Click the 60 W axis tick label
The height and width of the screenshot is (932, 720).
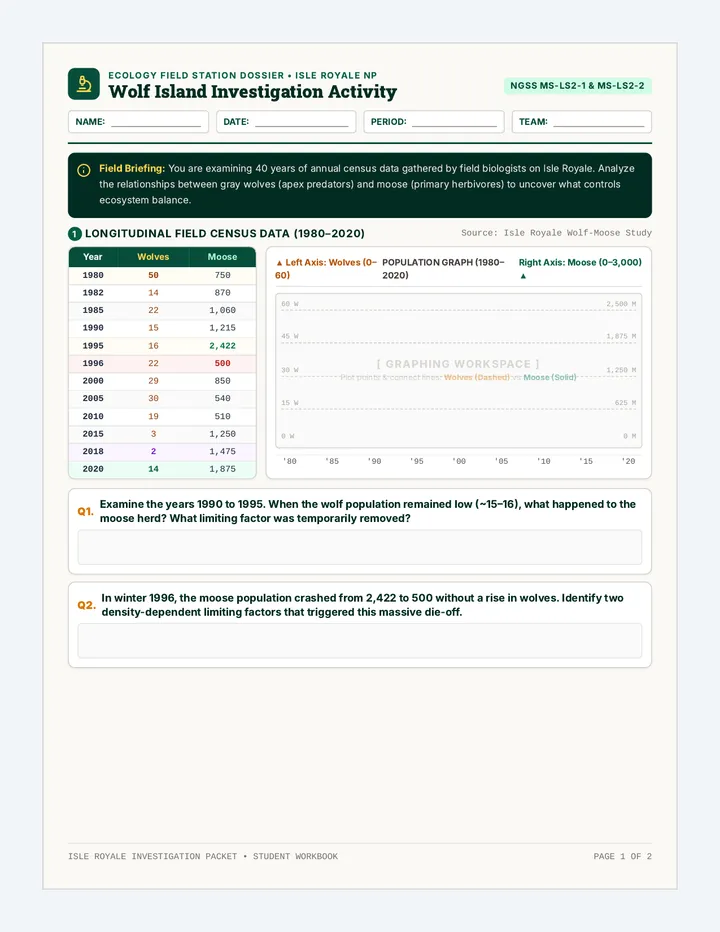tap(290, 304)
